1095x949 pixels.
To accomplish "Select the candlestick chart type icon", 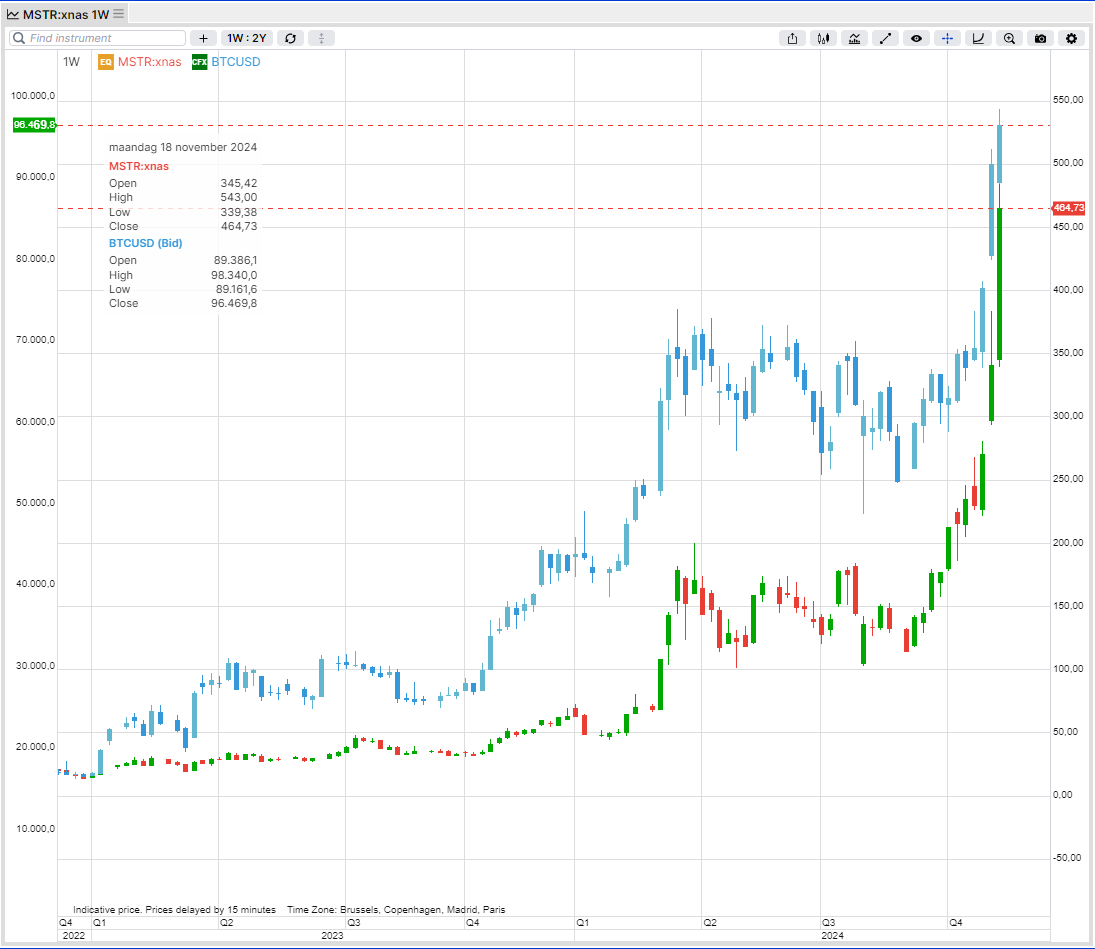I will (823, 38).
